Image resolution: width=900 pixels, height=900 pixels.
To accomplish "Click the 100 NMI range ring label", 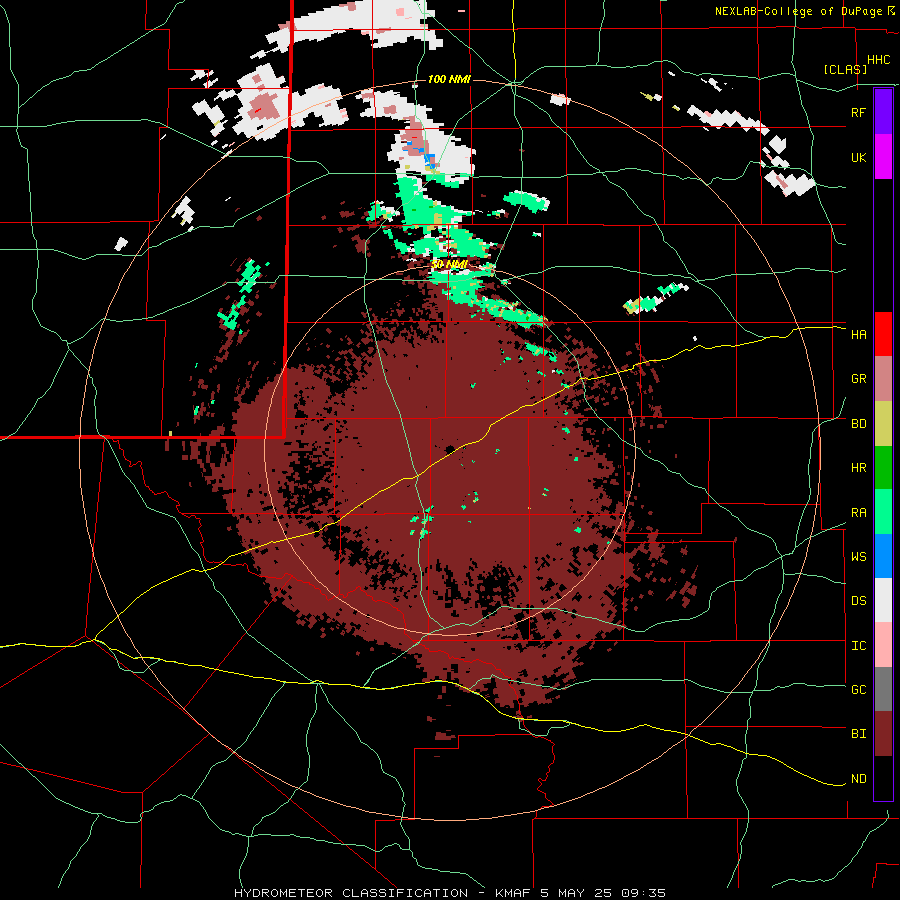I will point(449,79).
